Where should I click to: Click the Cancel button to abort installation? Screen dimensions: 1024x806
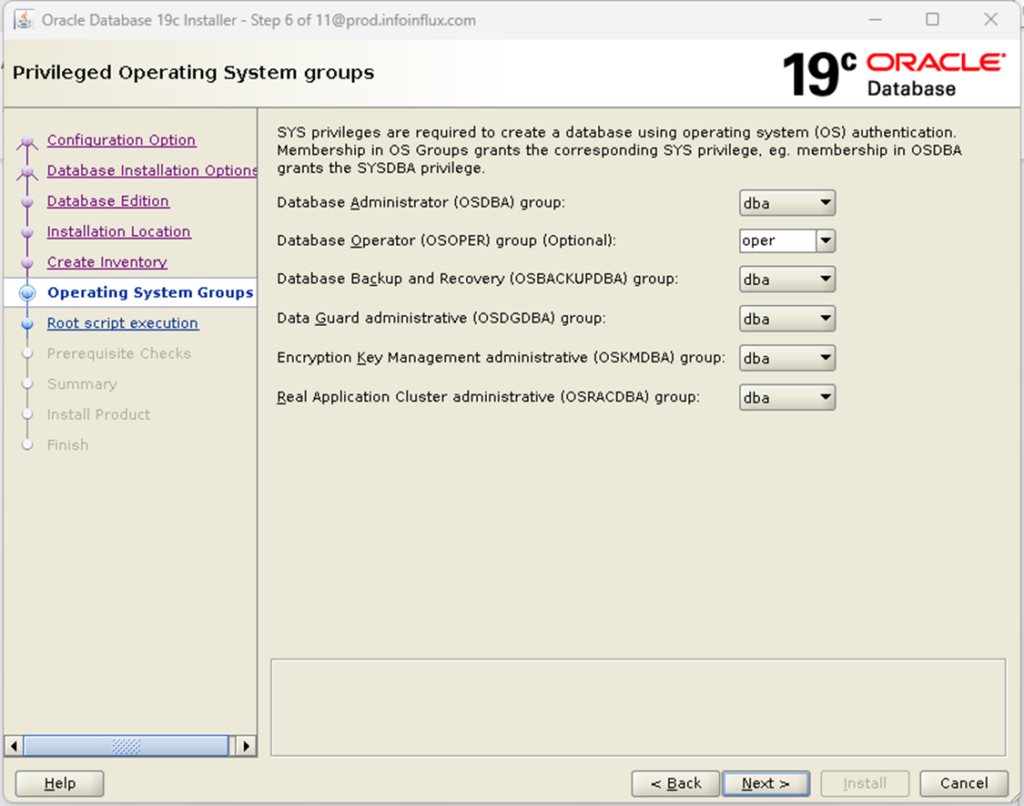963,783
